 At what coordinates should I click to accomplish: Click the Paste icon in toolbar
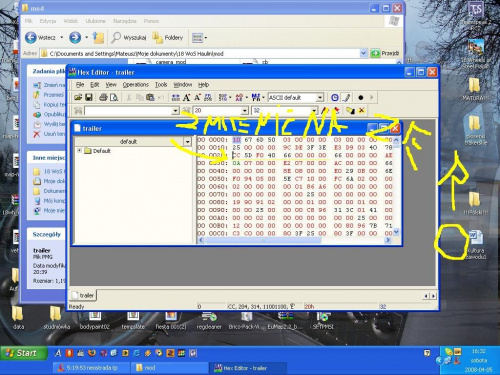[150, 97]
